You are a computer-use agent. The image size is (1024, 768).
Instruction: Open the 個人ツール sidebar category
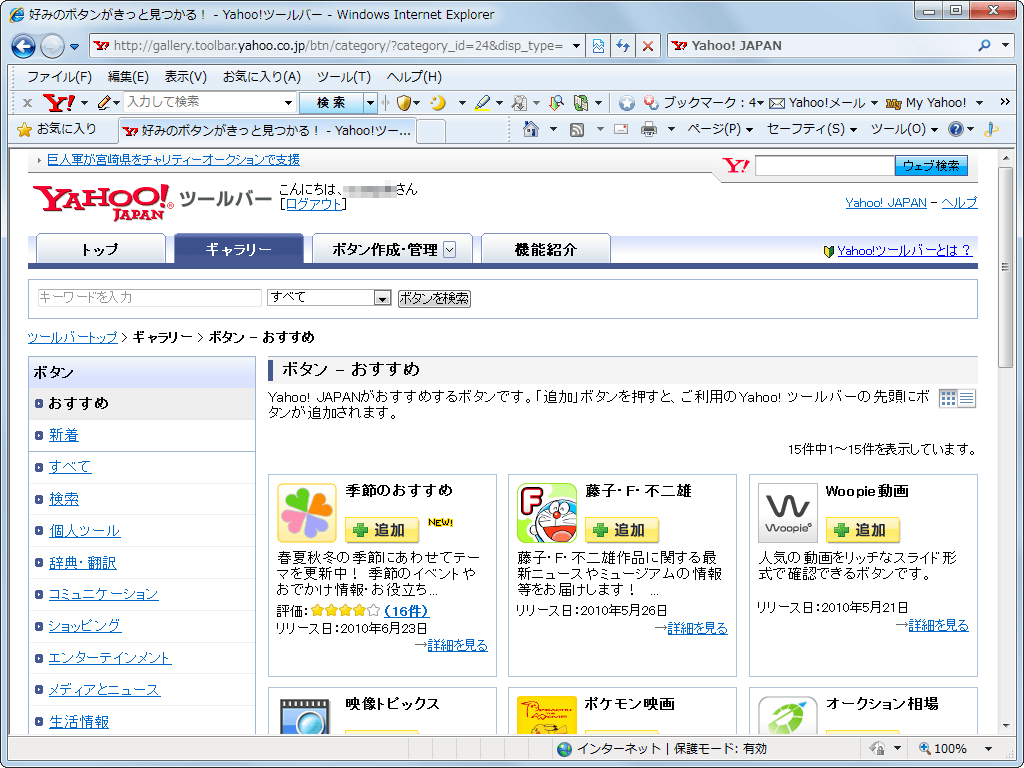[85, 530]
